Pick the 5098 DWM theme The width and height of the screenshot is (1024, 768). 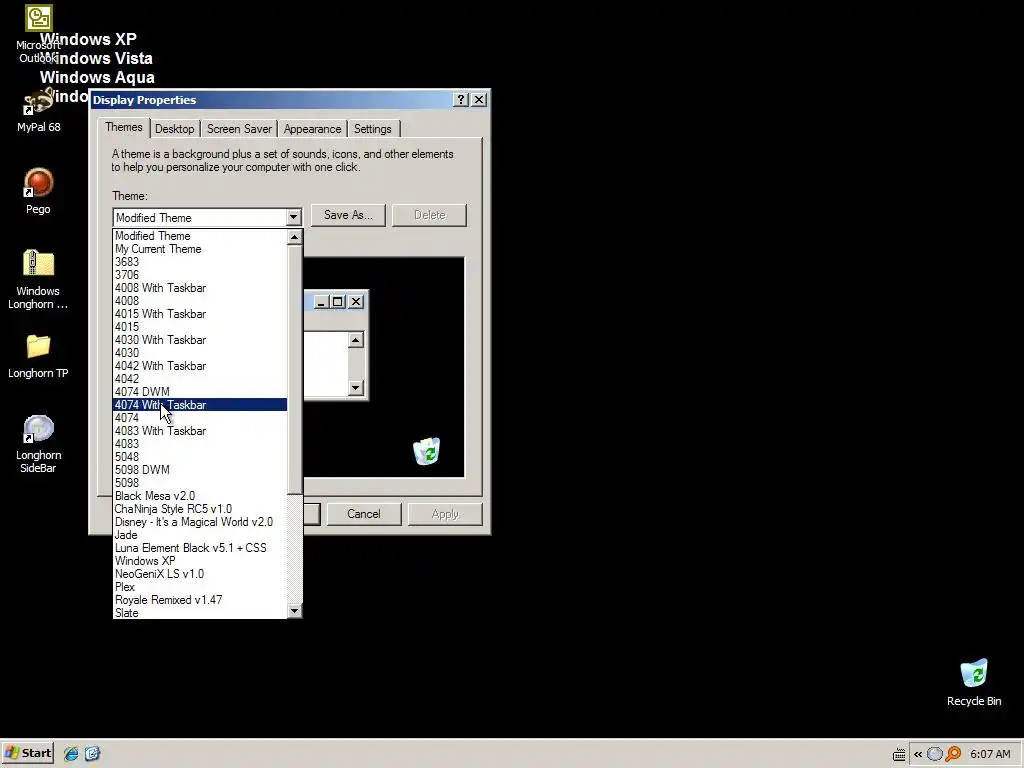[x=200, y=470]
